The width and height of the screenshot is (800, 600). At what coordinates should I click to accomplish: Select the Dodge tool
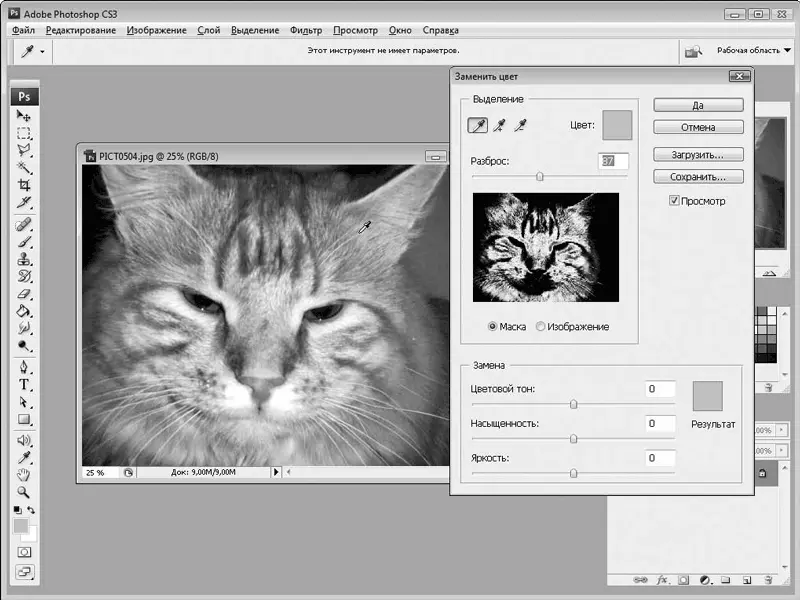coord(23,346)
